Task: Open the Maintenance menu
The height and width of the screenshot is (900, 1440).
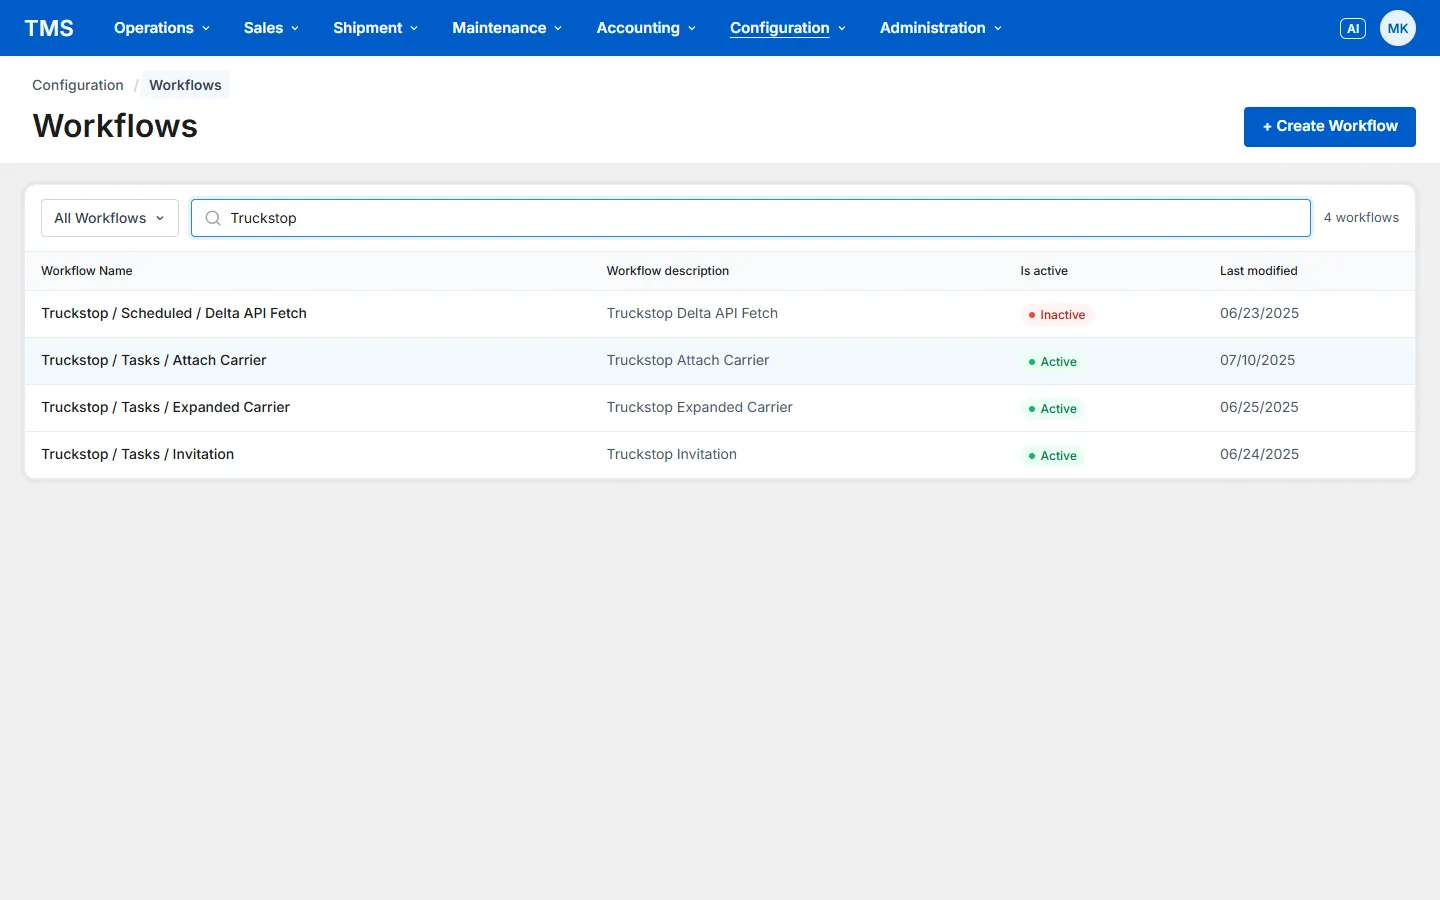Action: 507,28
